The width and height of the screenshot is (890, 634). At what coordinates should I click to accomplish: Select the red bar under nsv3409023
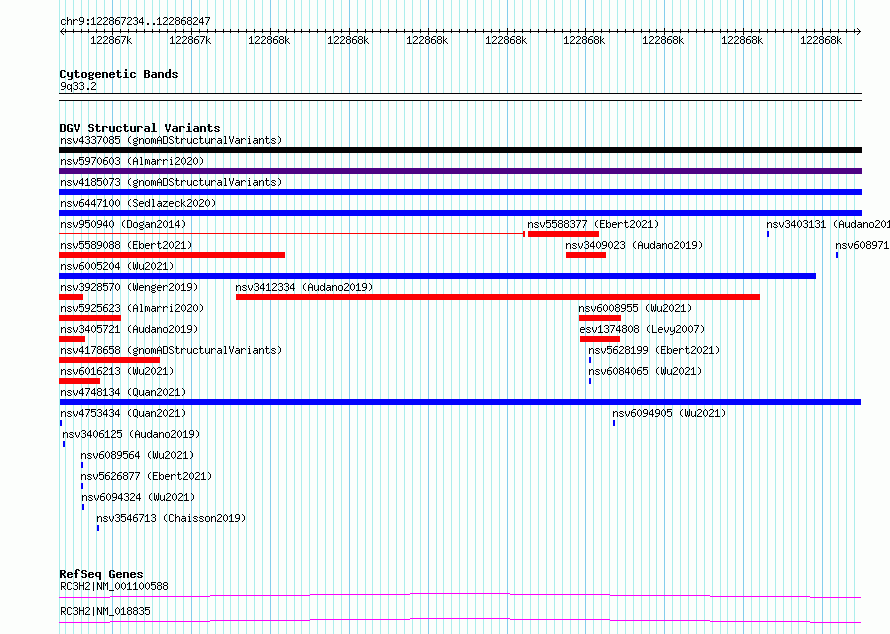[x=586, y=255]
